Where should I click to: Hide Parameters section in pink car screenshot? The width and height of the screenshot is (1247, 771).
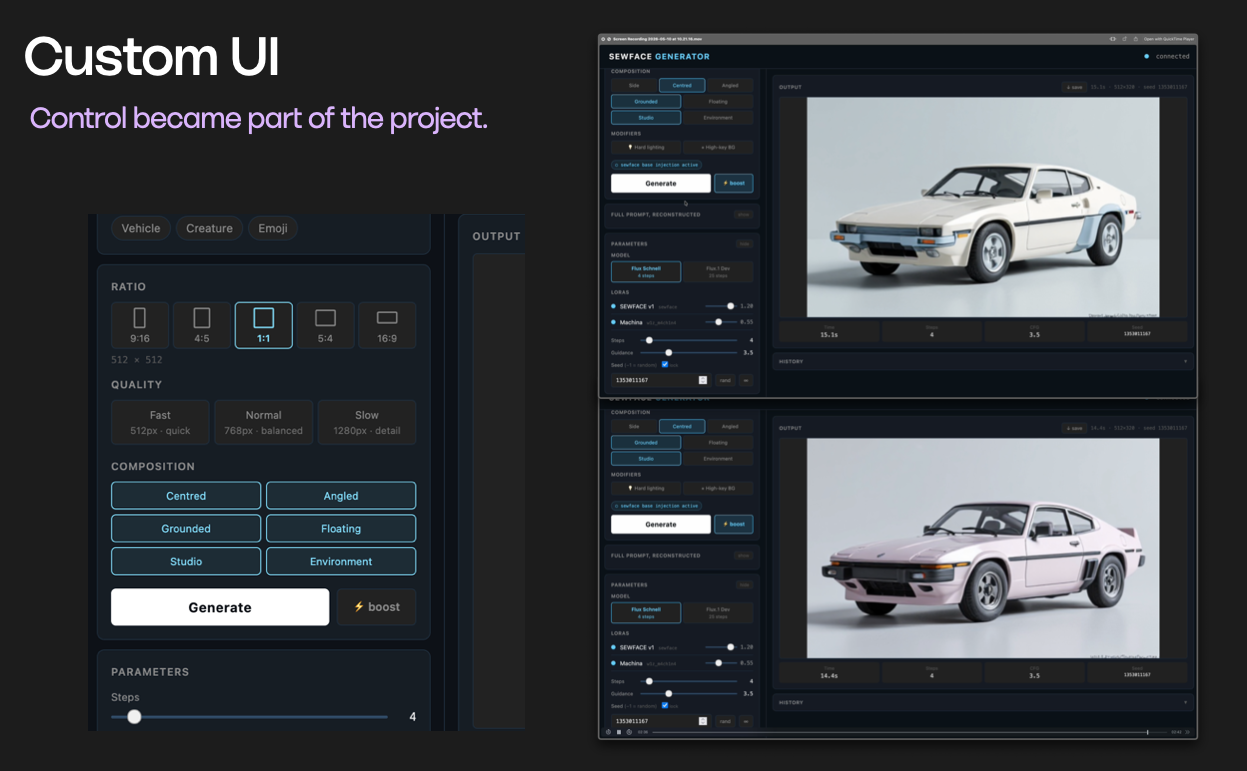744,584
